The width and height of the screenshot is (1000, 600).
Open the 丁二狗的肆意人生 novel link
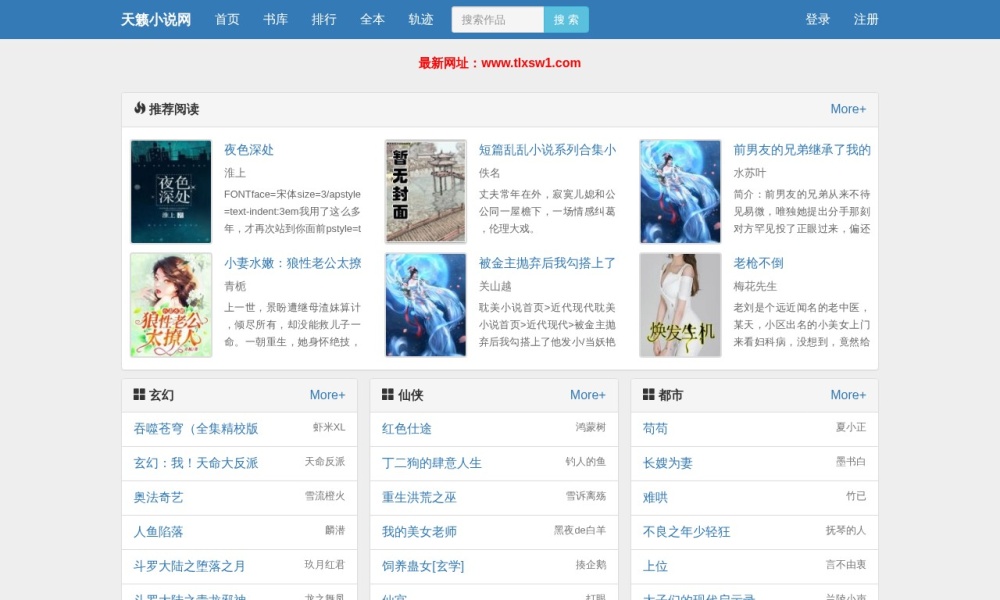[432, 463]
